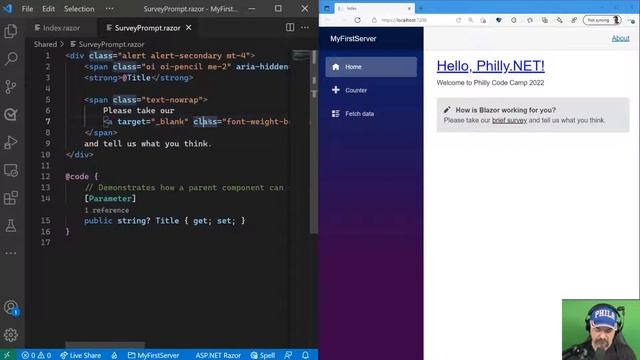The height and width of the screenshot is (360, 640).
Task: Click the webcam video thumbnail
Action: pyautogui.click(x=601, y=330)
